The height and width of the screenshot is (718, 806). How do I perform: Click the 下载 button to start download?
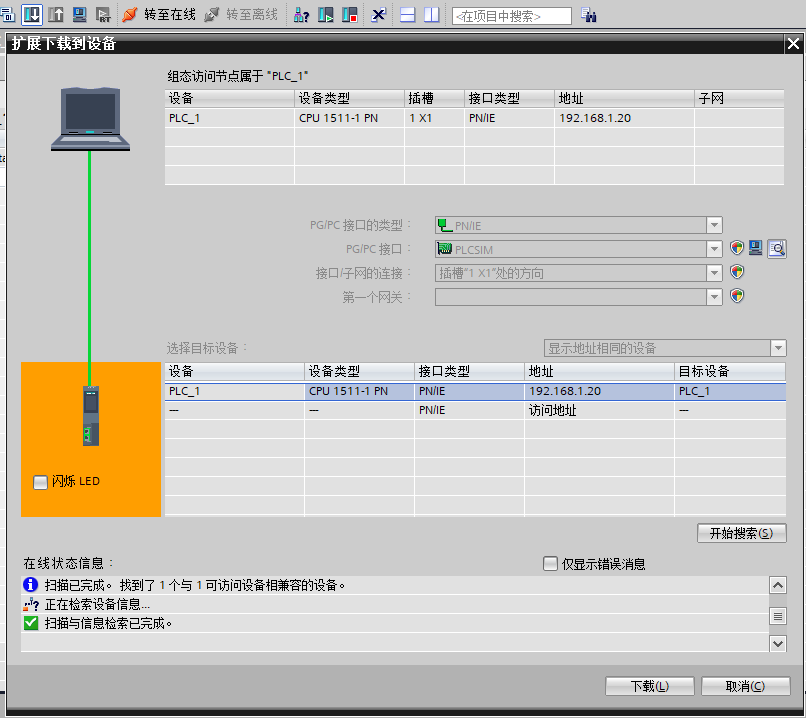[649, 686]
